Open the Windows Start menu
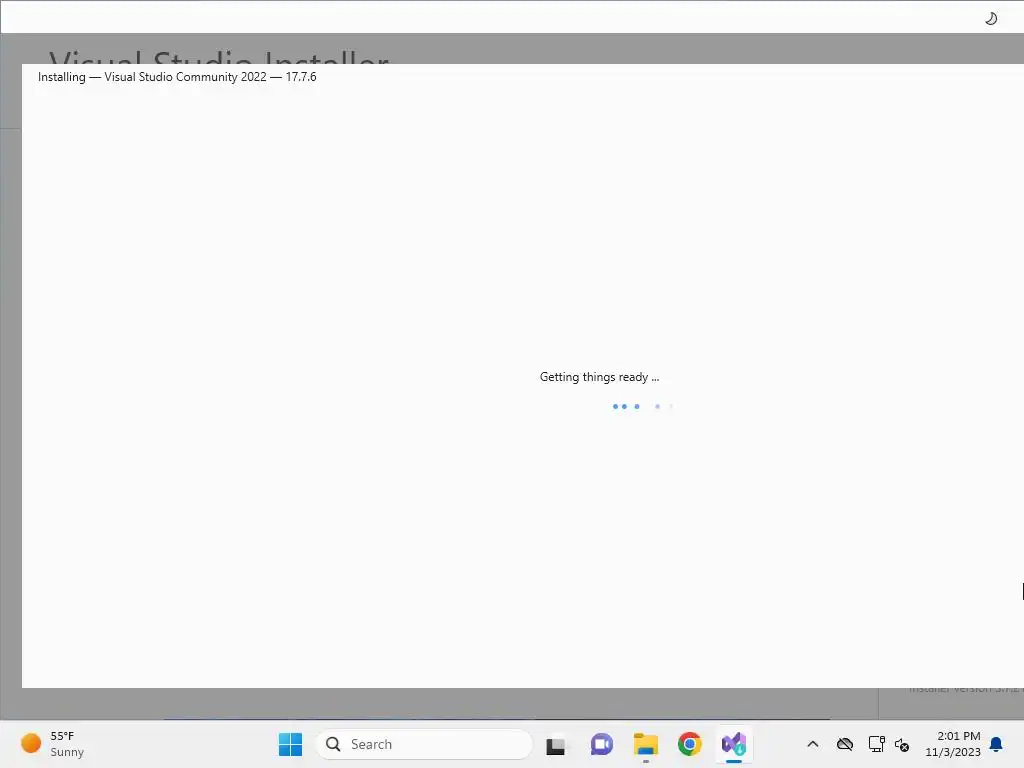This screenshot has width=1024, height=768. 290,744
